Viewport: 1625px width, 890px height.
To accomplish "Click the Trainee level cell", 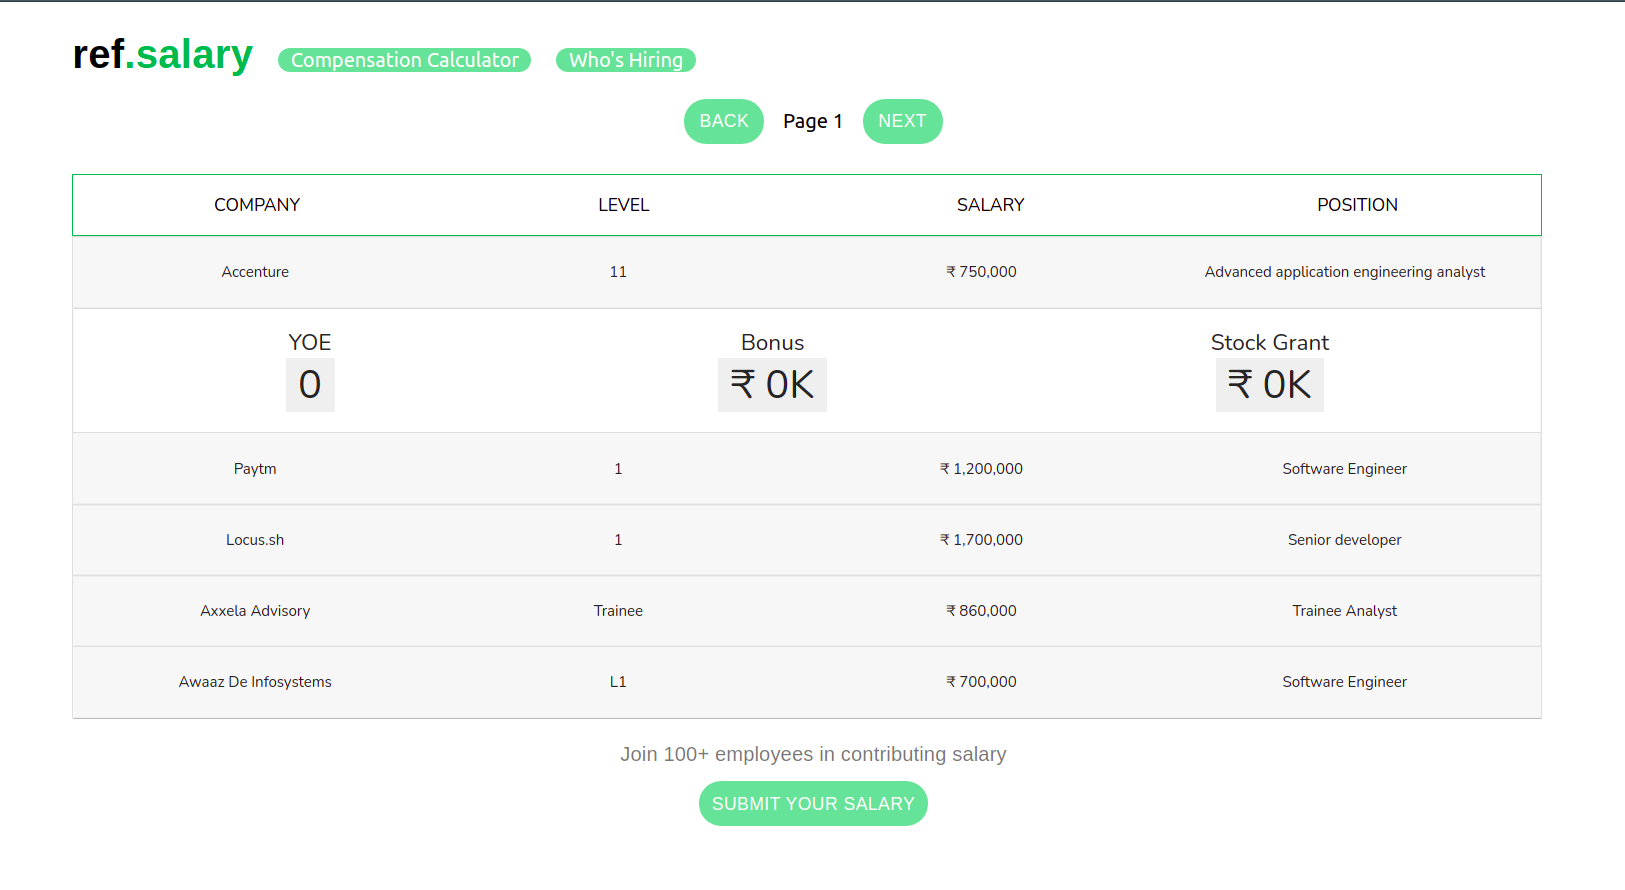I will tap(618, 611).
